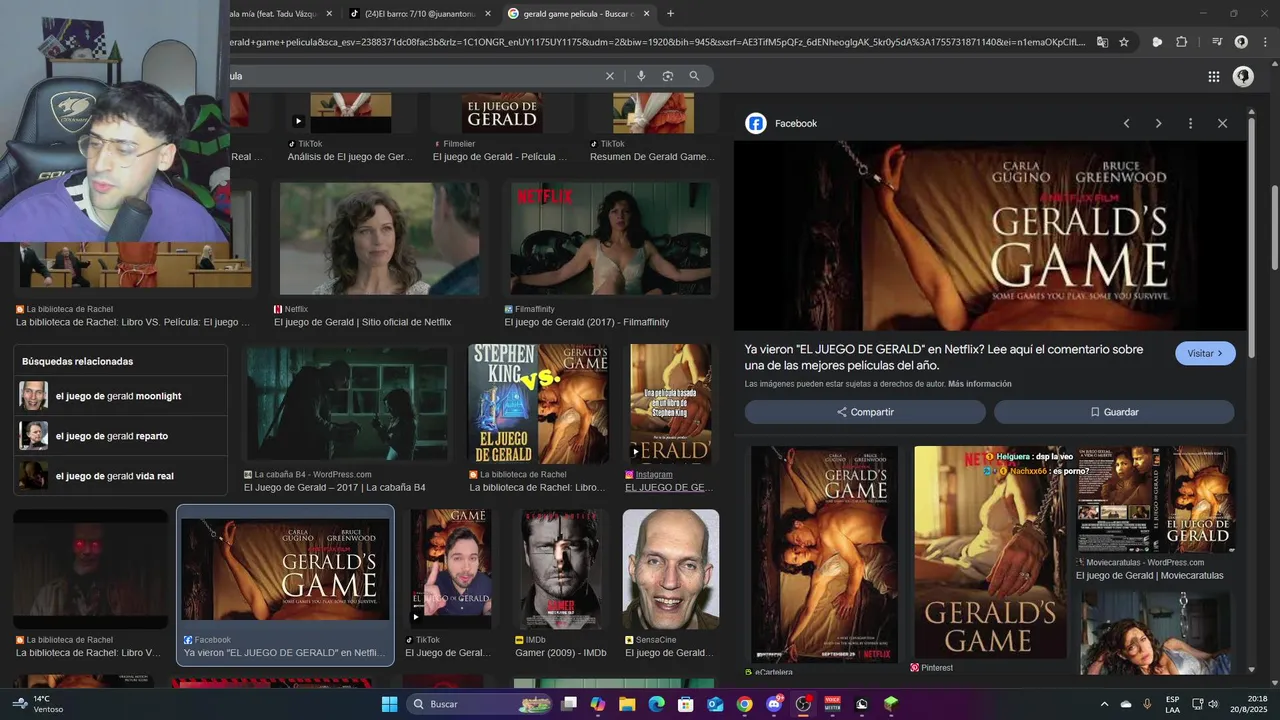The height and width of the screenshot is (720, 1280).
Task: Open TikTok 'El Juego de Geral...' video thumbnail
Action: pos(450,569)
